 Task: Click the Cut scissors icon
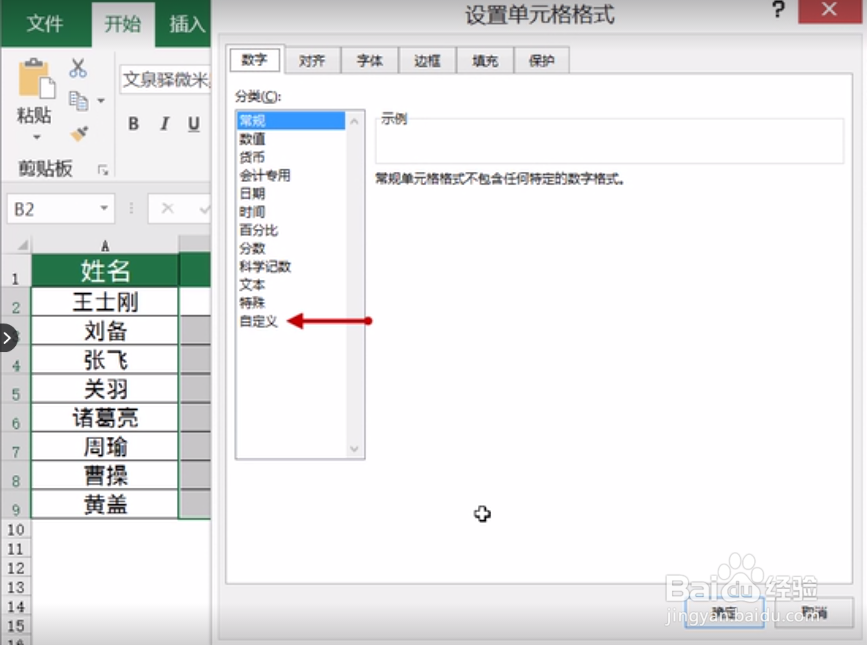point(78,69)
